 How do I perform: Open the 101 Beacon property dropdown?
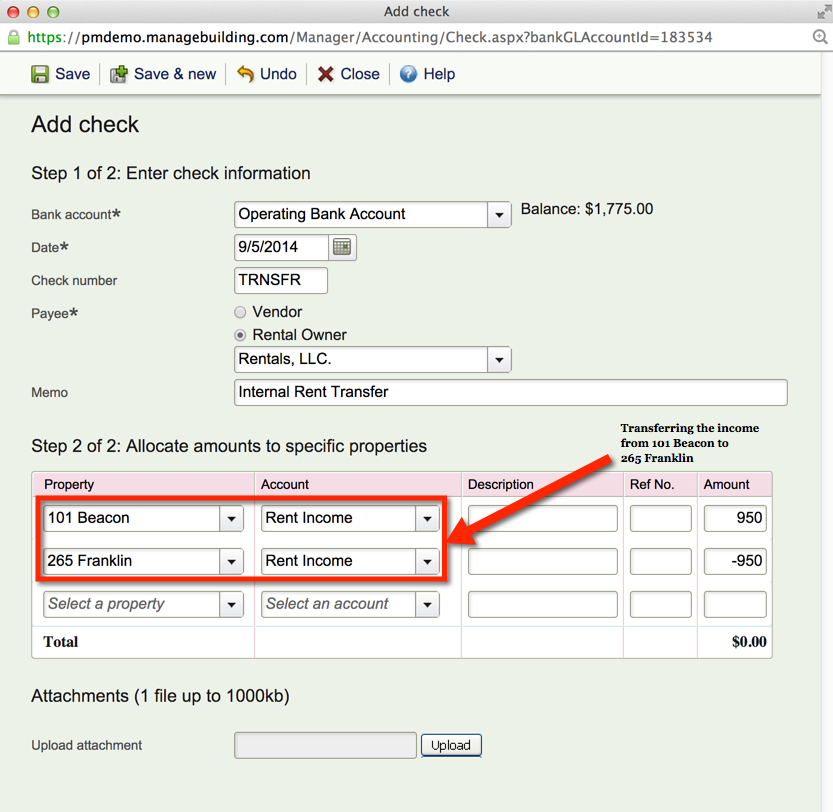(231, 519)
